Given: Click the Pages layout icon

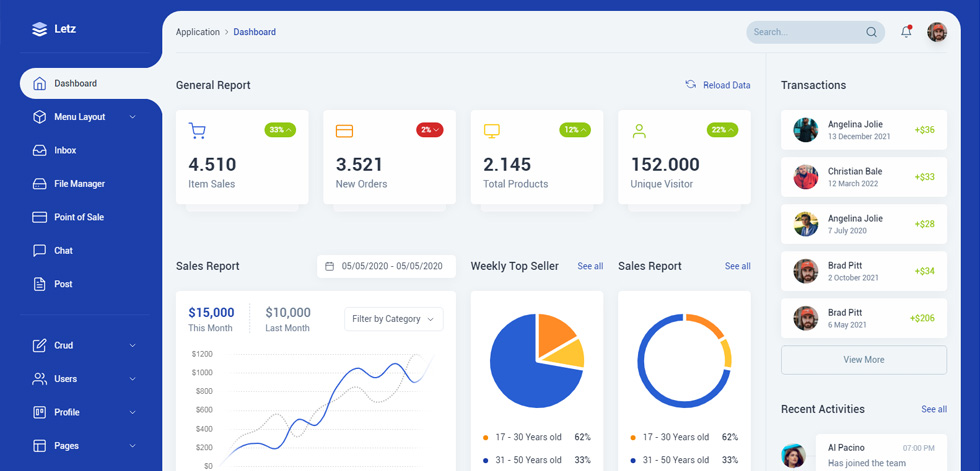Looking at the screenshot, I should pyautogui.click(x=39, y=446).
